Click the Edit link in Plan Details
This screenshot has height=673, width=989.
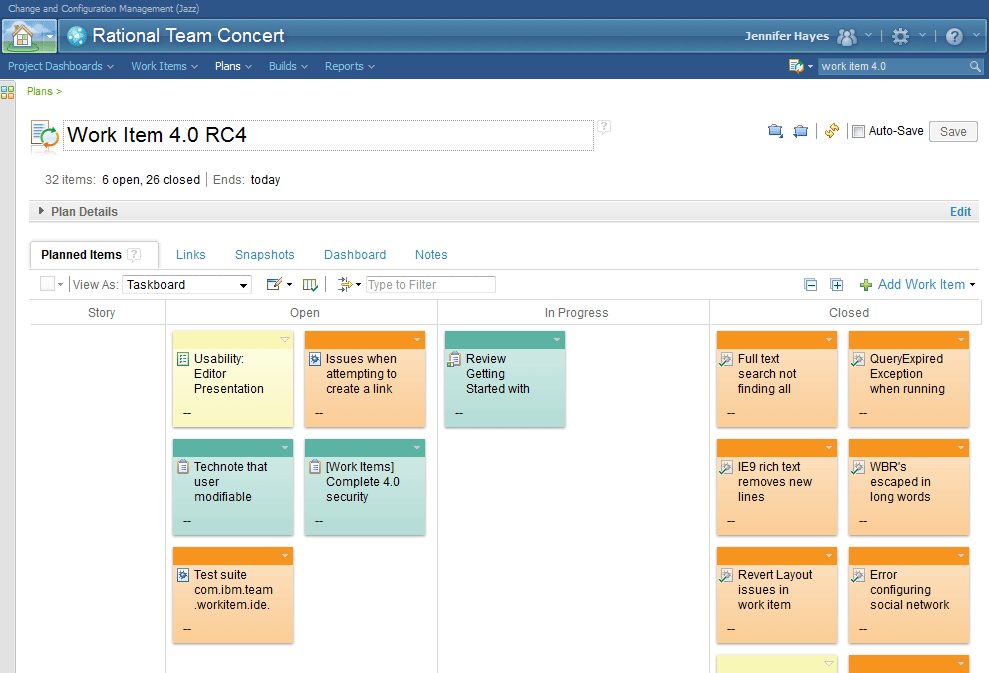[x=960, y=212]
